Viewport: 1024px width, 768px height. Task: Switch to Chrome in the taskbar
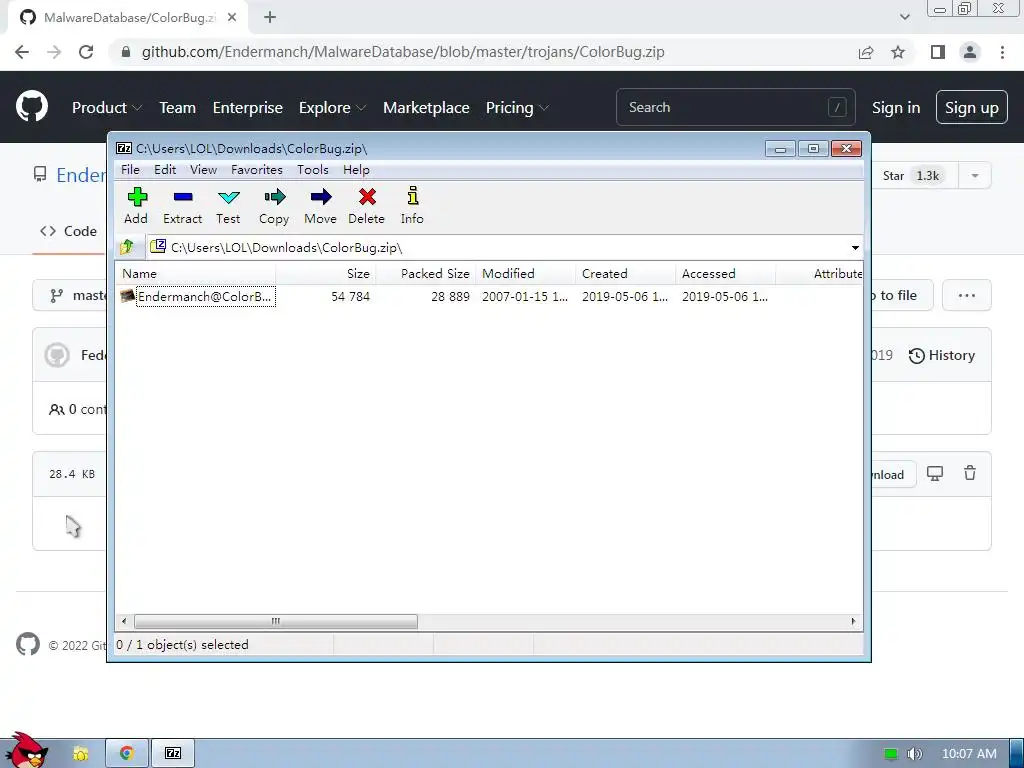pyautogui.click(x=127, y=753)
